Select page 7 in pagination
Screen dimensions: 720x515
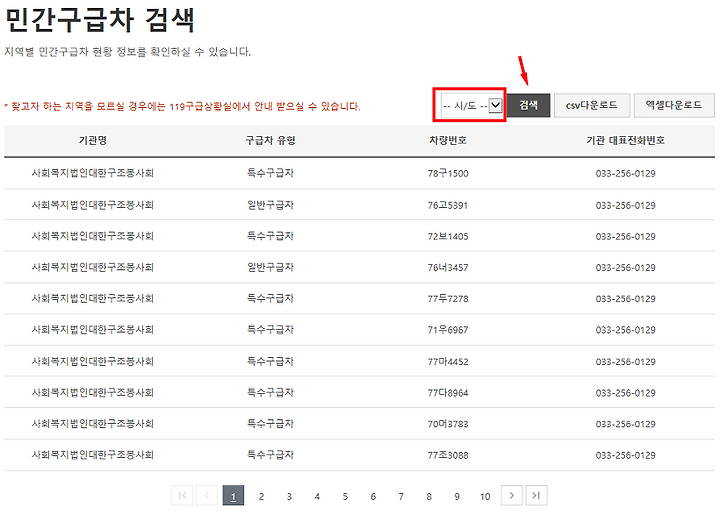[401, 496]
